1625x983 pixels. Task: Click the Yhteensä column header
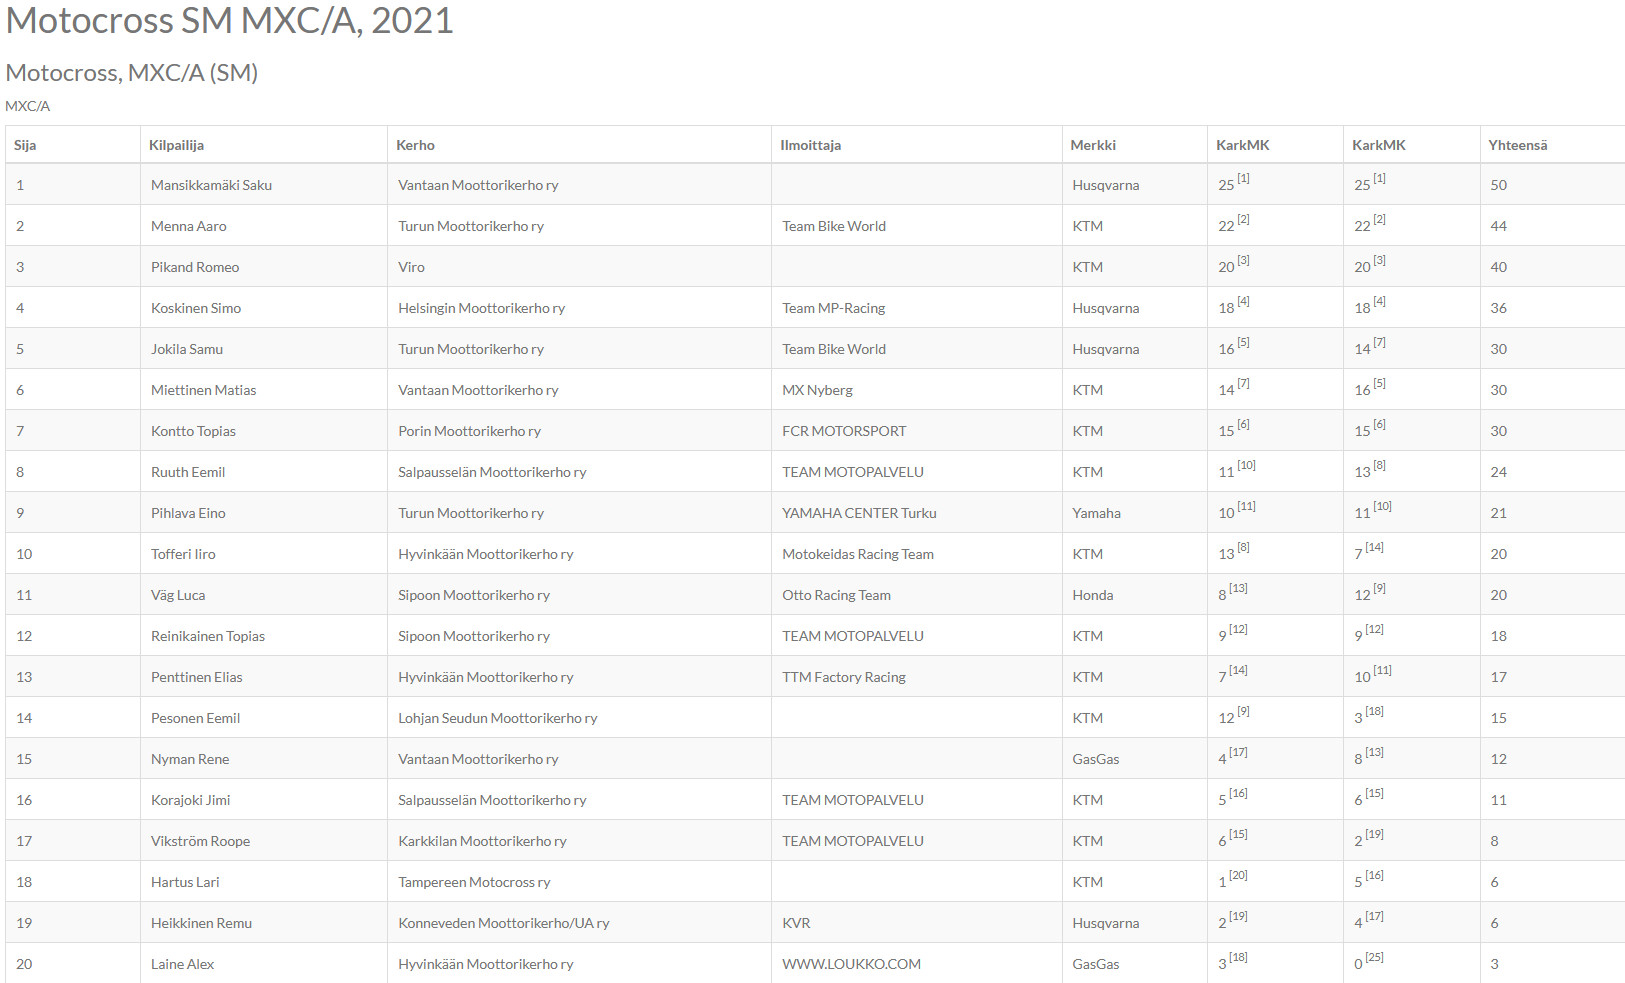pos(1517,145)
